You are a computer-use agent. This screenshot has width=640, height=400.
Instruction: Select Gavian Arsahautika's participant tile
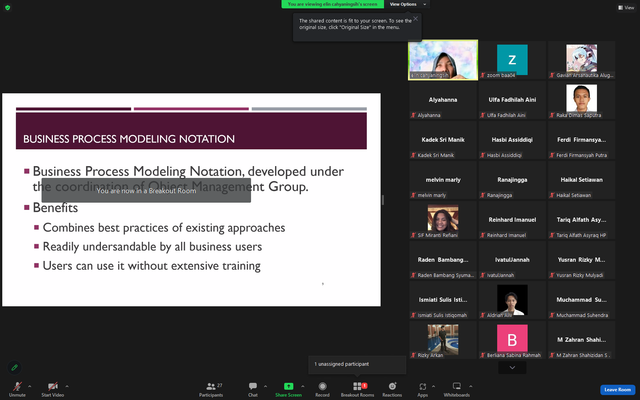pyautogui.click(x=582, y=60)
